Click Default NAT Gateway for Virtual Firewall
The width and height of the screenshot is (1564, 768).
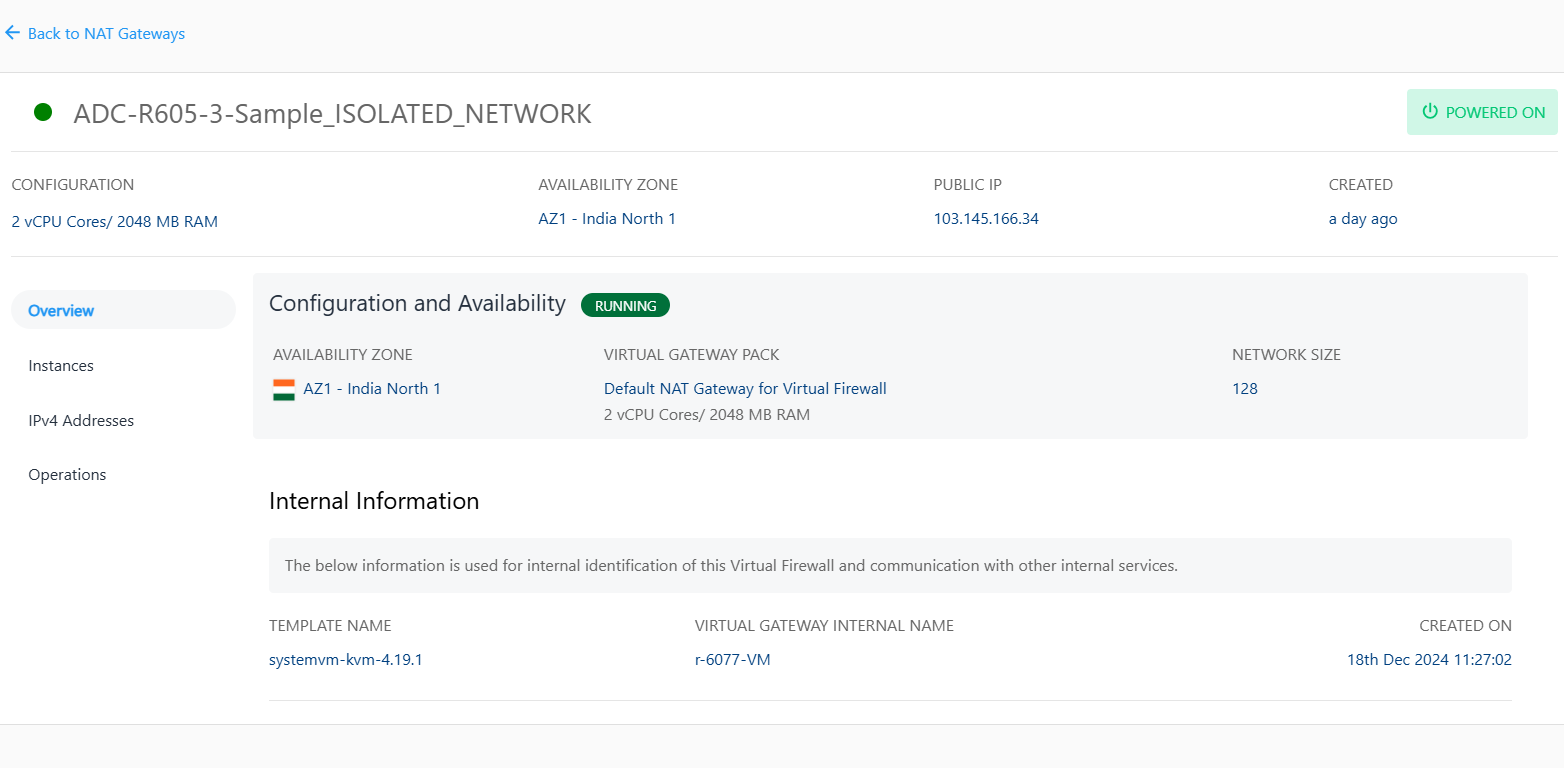click(745, 389)
